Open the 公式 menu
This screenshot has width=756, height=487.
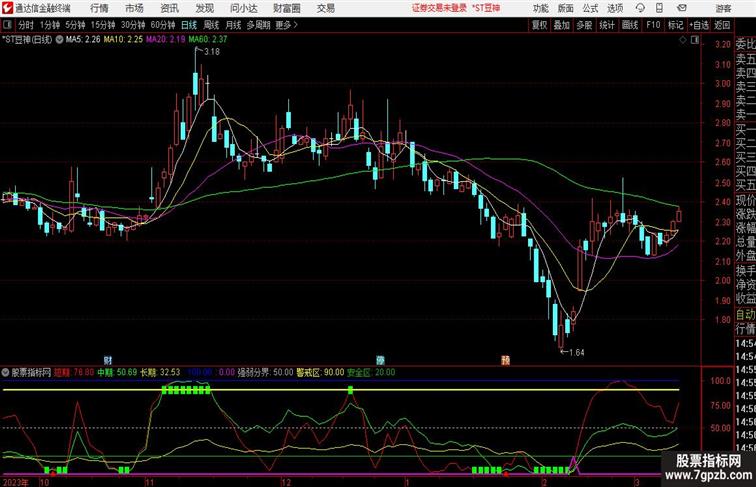point(590,8)
